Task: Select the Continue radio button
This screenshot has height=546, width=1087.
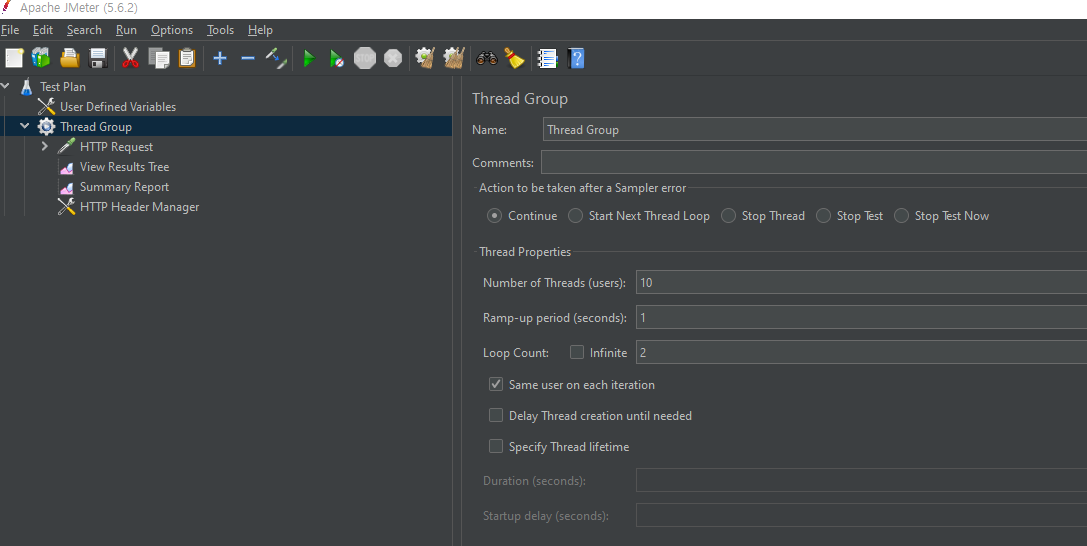Action: coord(494,215)
